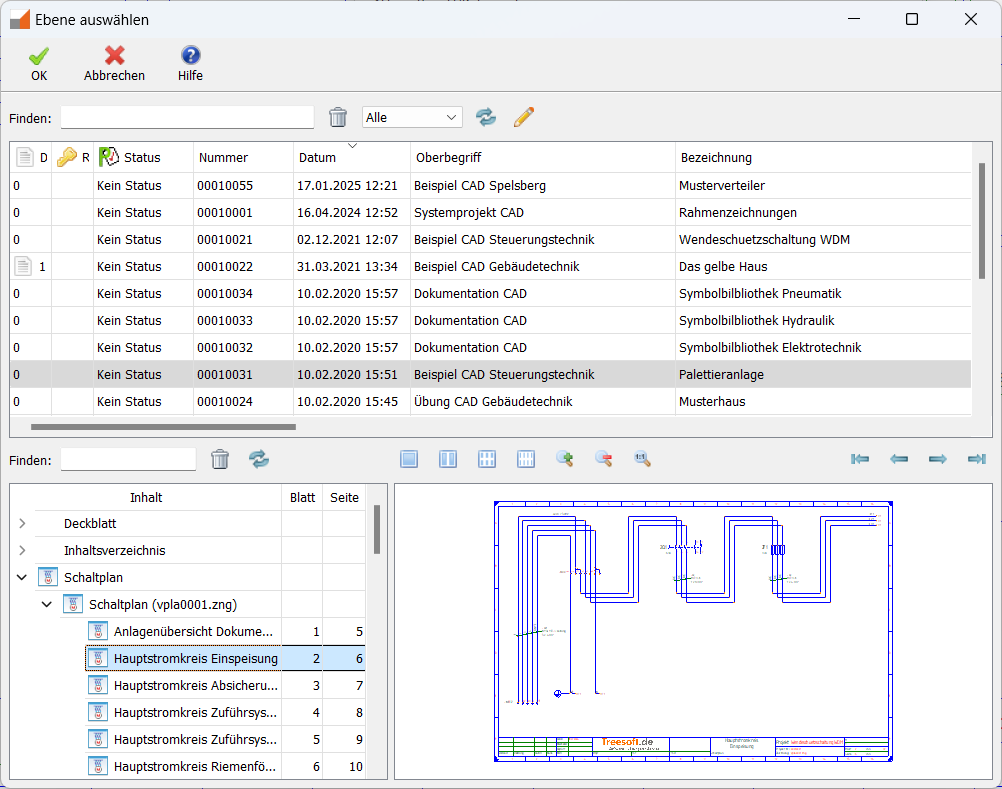Switch the preview to six-page grid layout
Screen dimensions: 1002x789
pyautogui.click(x=487, y=459)
